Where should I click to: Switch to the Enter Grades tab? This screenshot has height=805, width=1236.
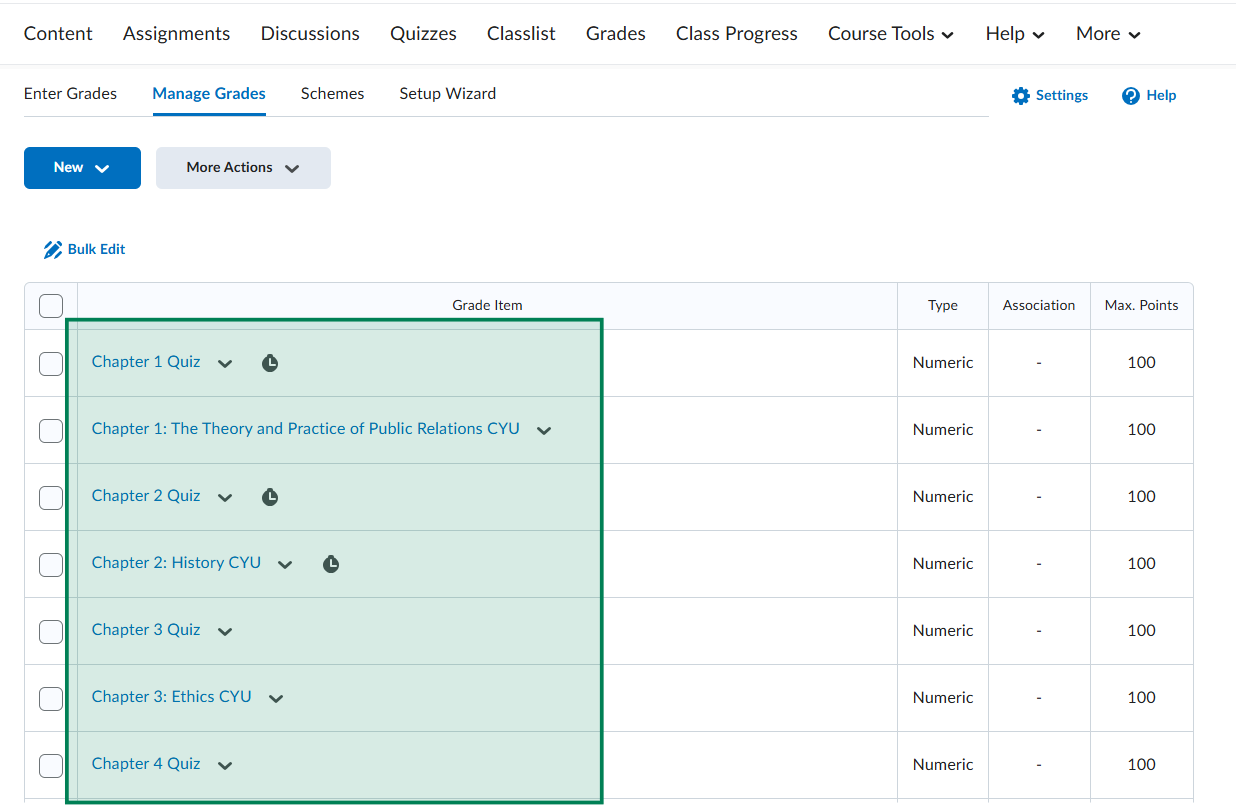[x=70, y=94]
